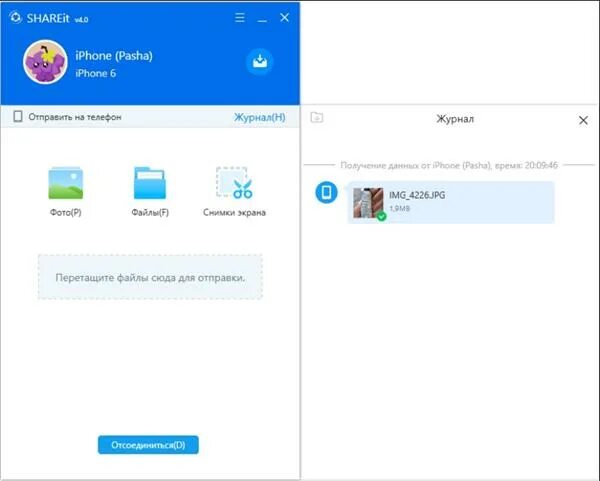Open the SHAREit hamburger menu
This screenshot has width=600, height=481.
click(x=240, y=18)
